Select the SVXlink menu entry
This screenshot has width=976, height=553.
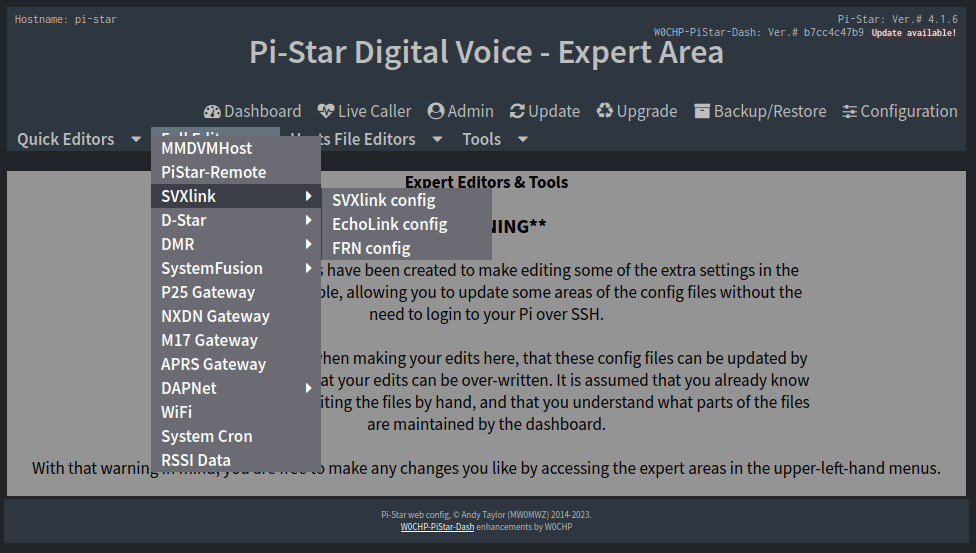click(x=236, y=196)
